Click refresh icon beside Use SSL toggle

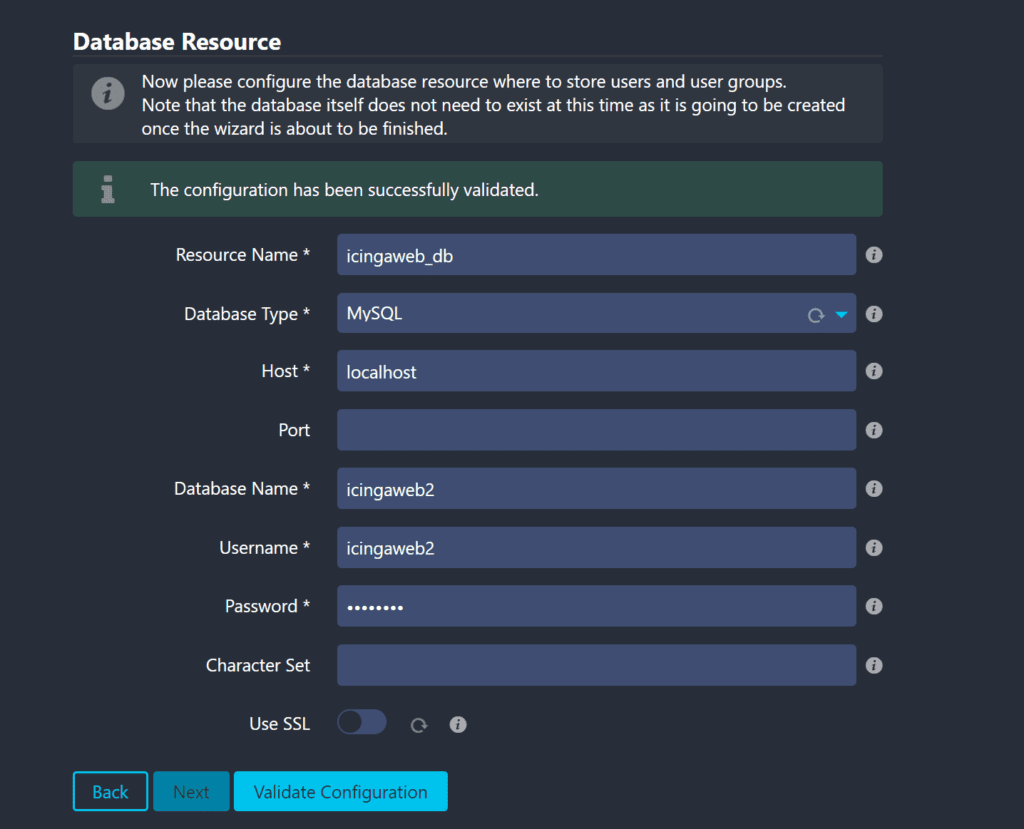[x=419, y=725]
